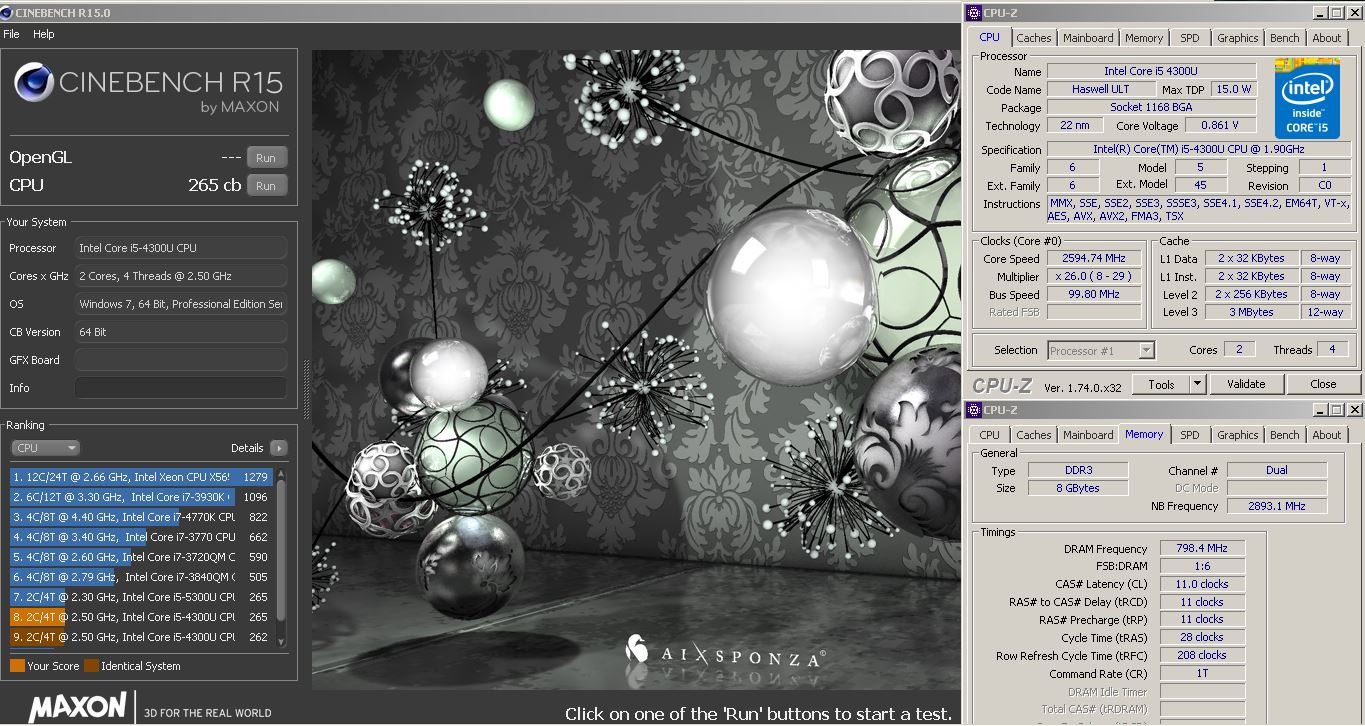Click the lower CPU-Z title bar icon
Image resolution: width=1365 pixels, height=726 pixels.
(974, 410)
